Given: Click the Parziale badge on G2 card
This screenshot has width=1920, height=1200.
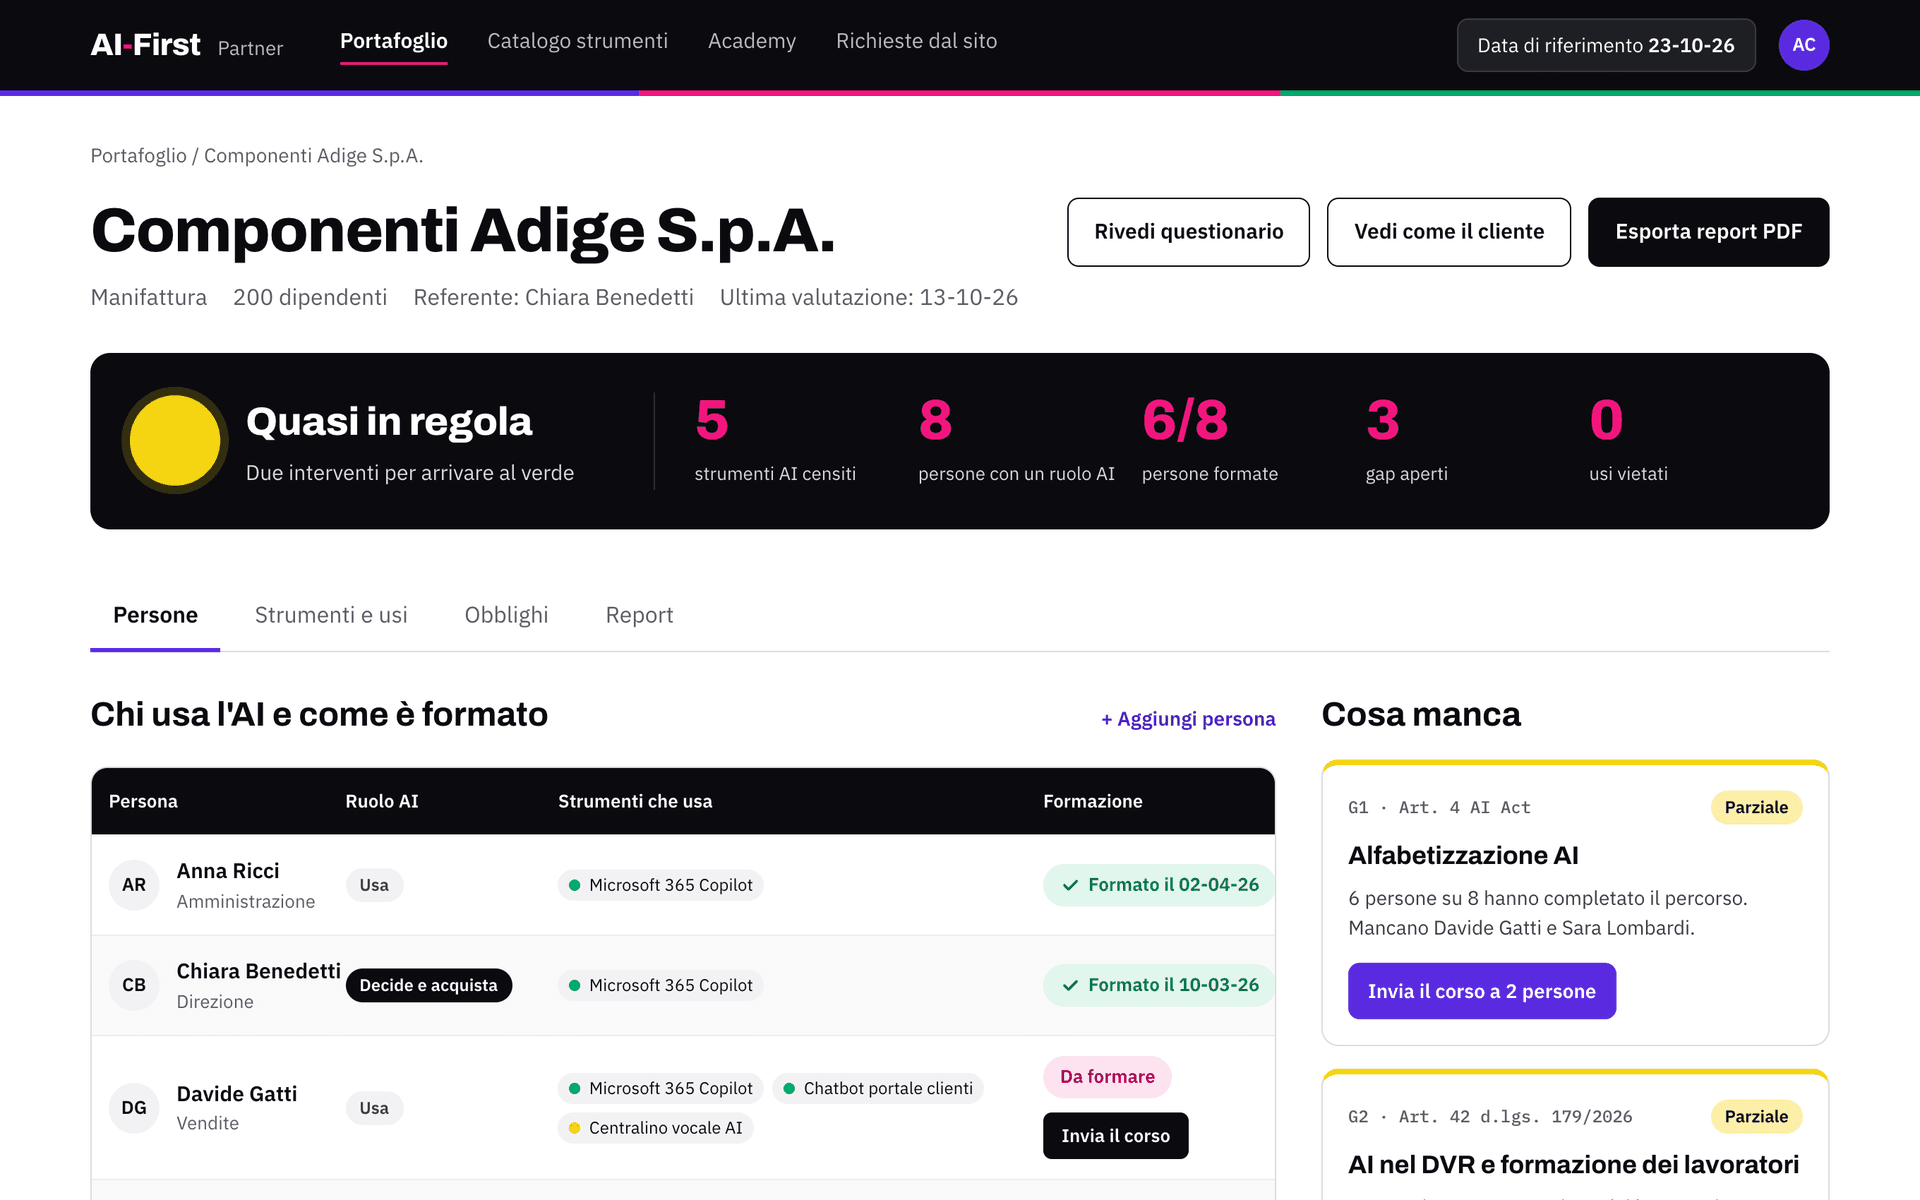Looking at the screenshot, I should 1756,1116.
